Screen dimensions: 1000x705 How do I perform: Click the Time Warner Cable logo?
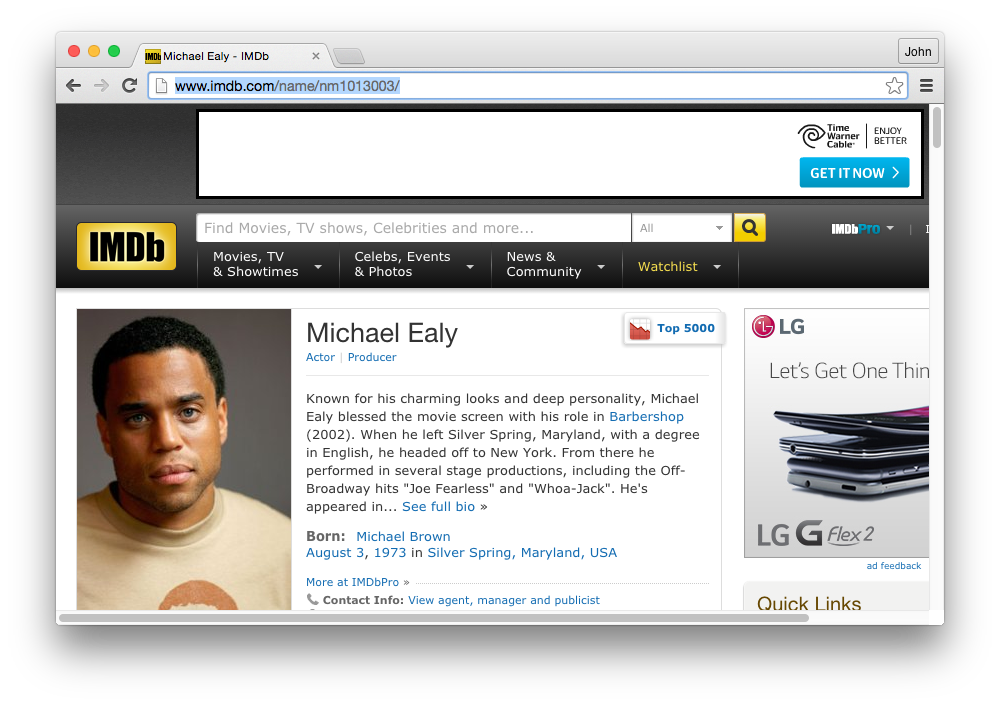coord(828,136)
